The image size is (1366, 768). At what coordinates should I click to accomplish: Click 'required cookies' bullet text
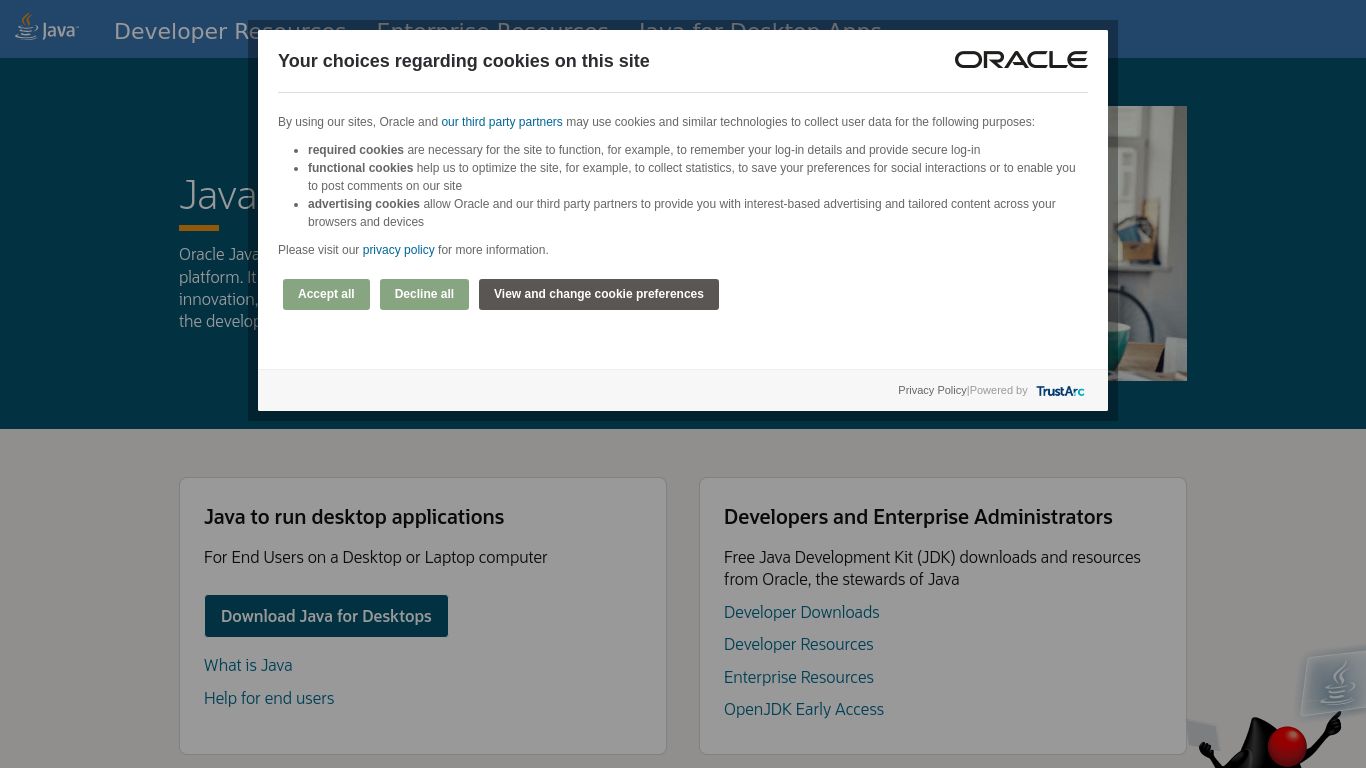[x=644, y=150]
